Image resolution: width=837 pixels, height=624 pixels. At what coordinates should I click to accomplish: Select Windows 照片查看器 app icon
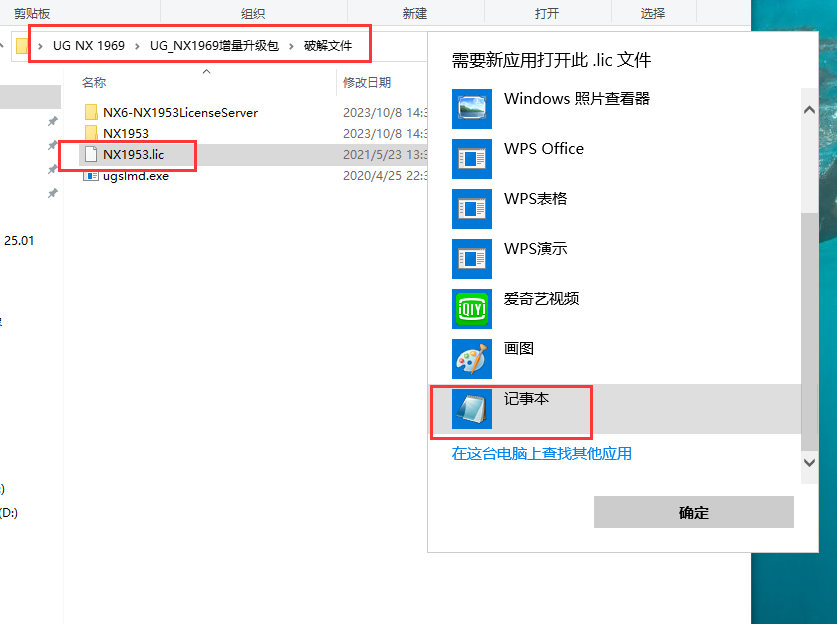471,108
